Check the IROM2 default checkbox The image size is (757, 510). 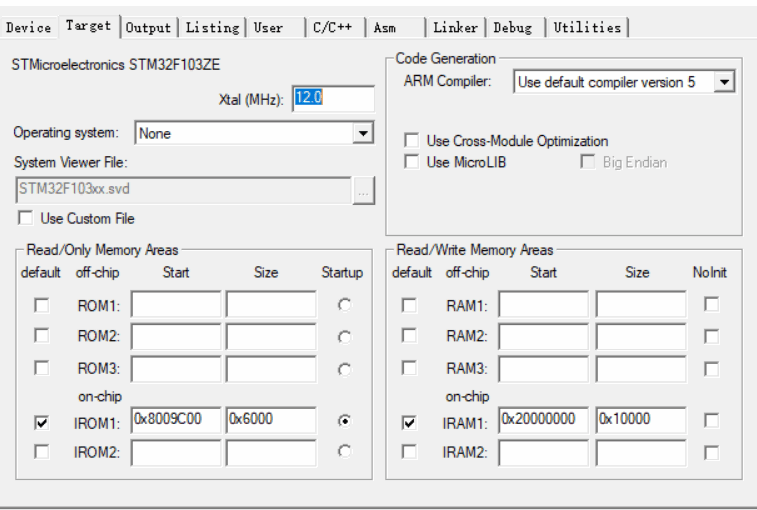(42, 452)
